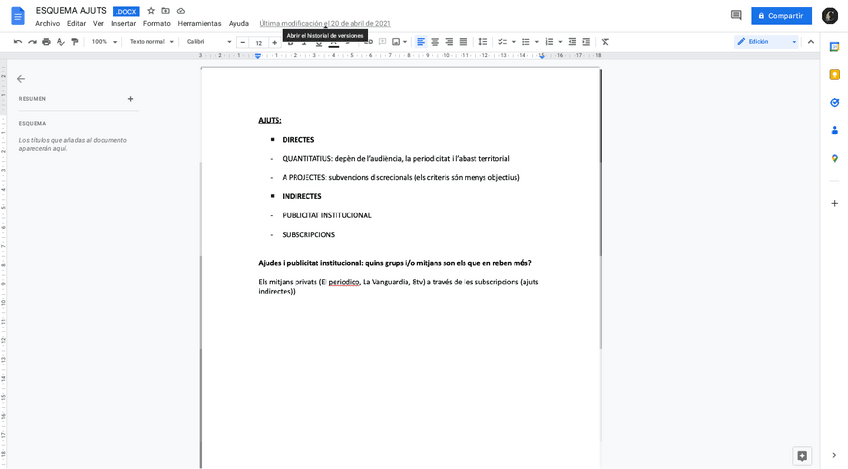Get add-ons with plus icon
Screen dimensions: 848x469
tap(834, 203)
